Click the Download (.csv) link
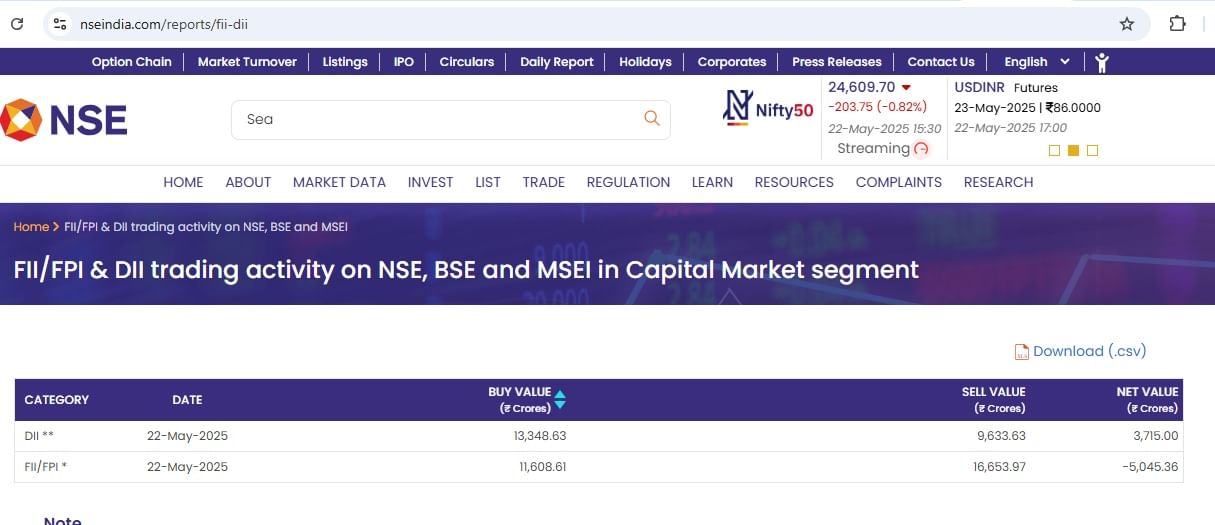 pyautogui.click(x=1089, y=351)
